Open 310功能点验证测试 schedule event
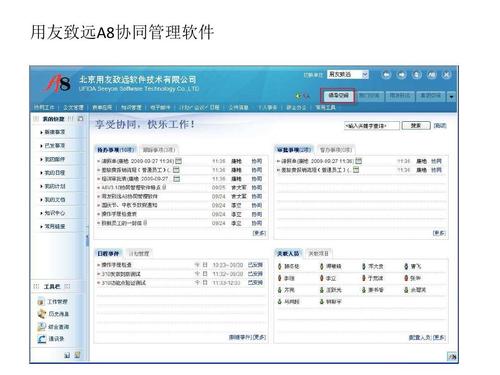The width and height of the screenshot is (500, 375). (123, 283)
